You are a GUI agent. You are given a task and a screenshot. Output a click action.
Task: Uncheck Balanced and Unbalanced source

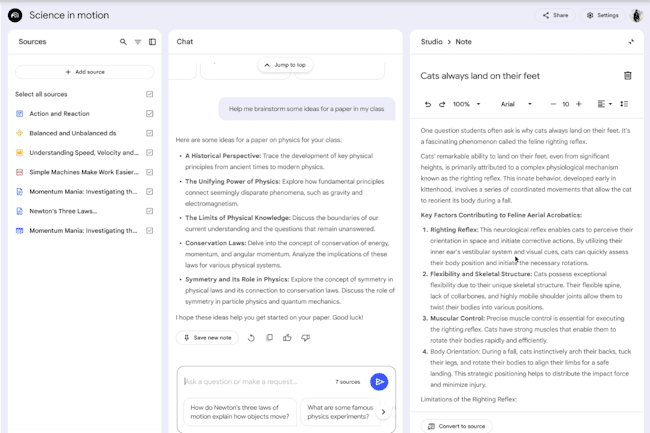(x=150, y=133)
